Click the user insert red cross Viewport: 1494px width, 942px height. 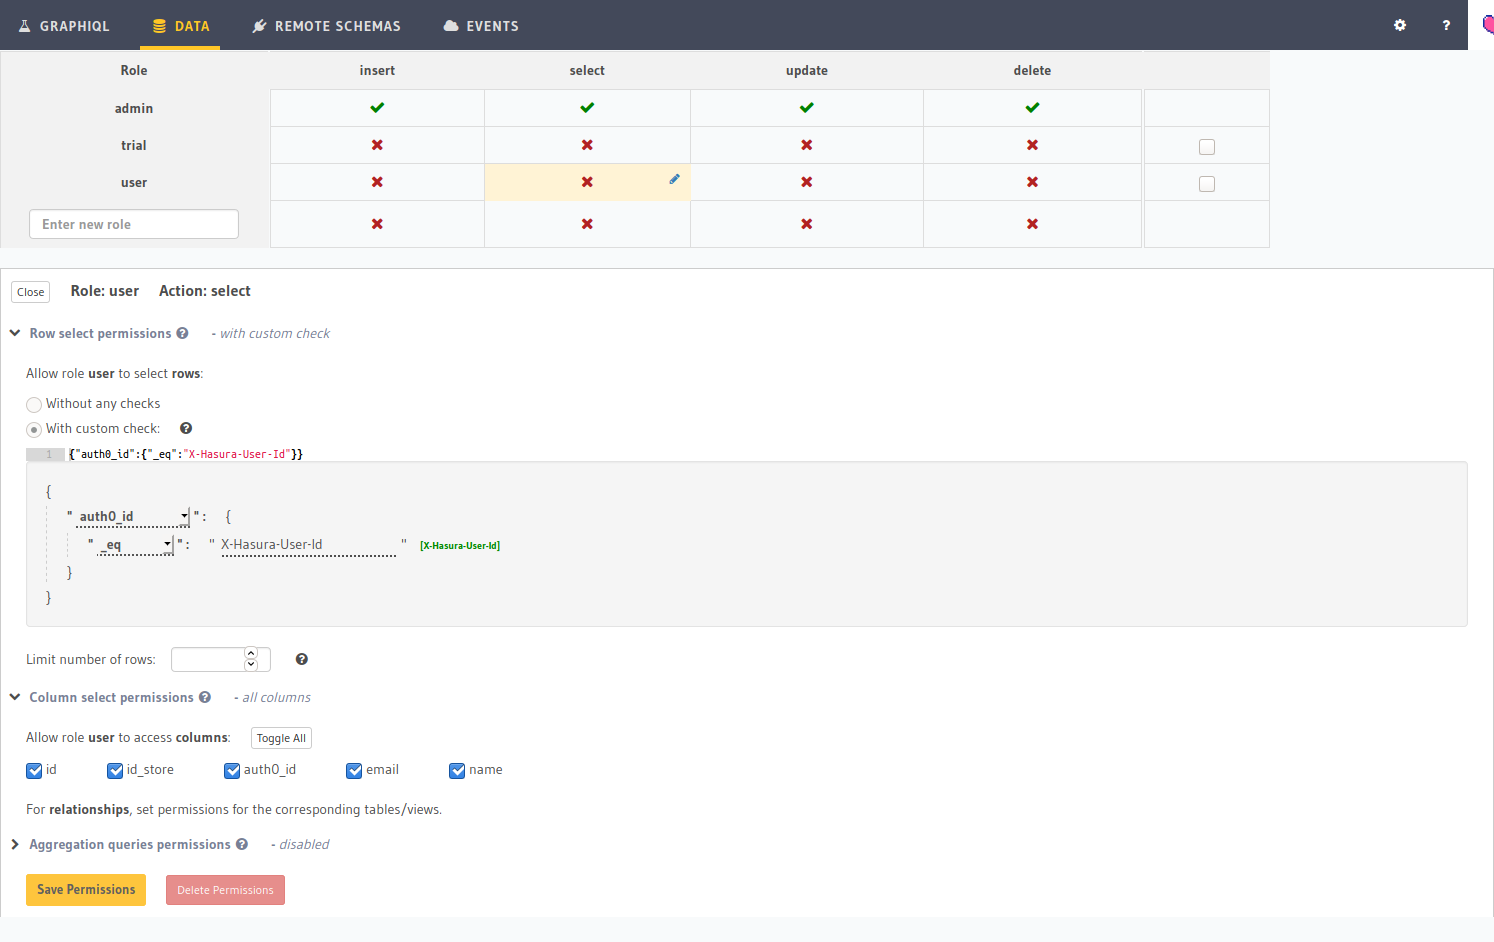tap(377, 182)
